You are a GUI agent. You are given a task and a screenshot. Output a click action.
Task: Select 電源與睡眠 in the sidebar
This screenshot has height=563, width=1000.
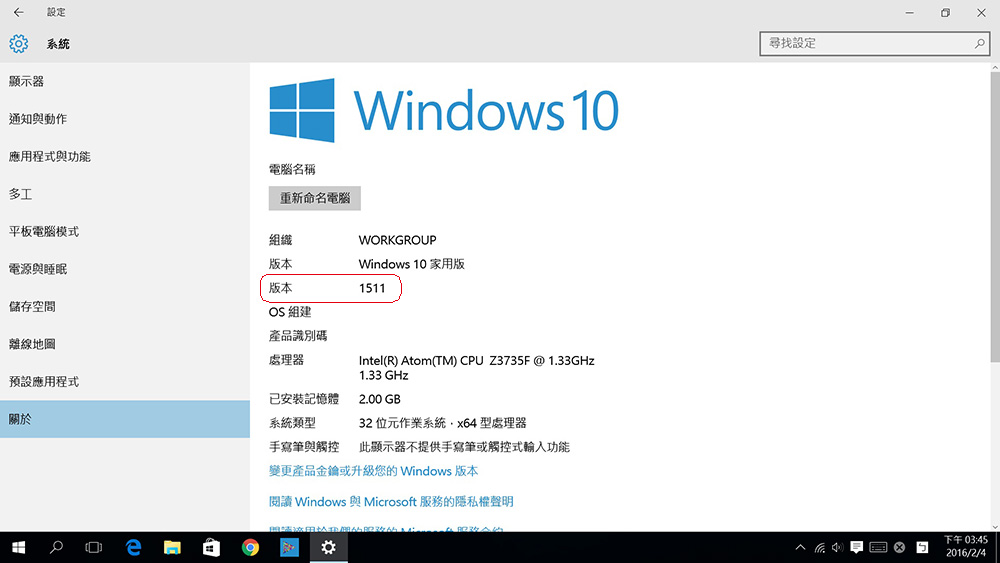124,270
